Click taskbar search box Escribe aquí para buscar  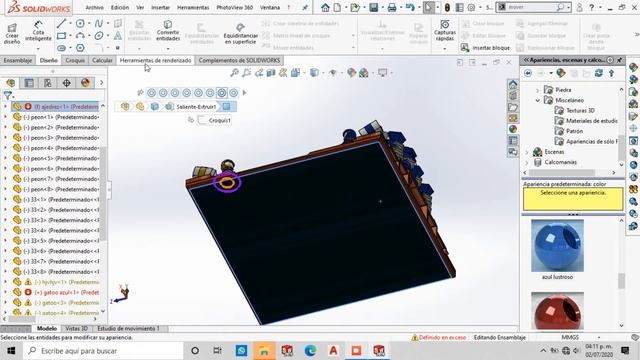(103, 351)
